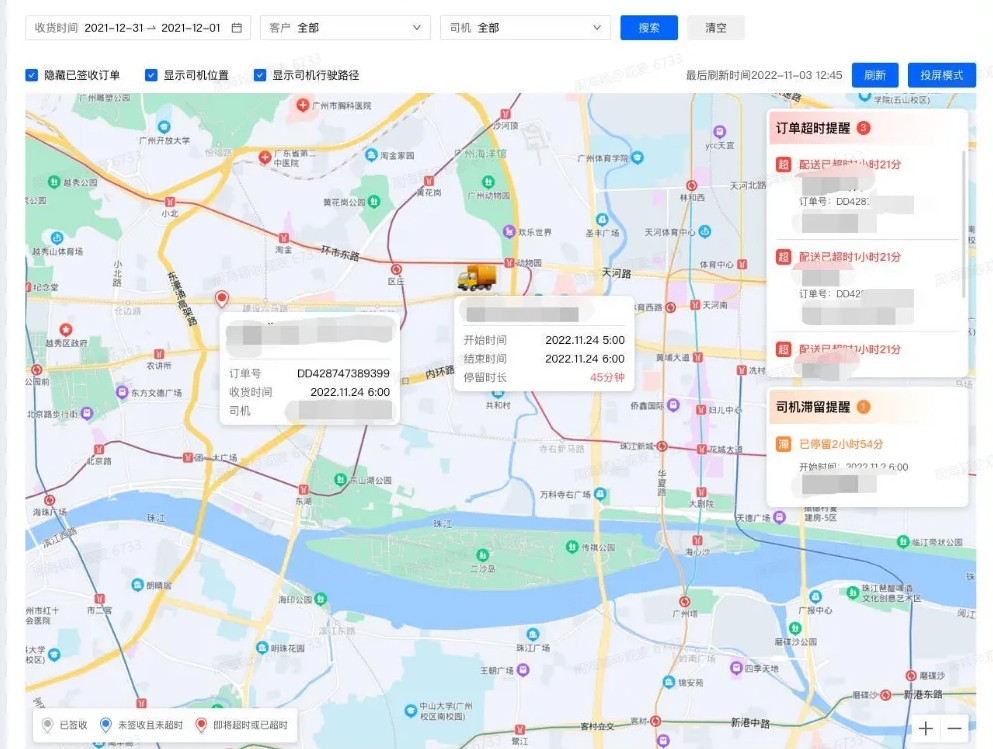Viewport: 993px width, 749px height.
Task: Open the 司机 dropdown selector
Action: pyautogui.click(x=525, y=28)
